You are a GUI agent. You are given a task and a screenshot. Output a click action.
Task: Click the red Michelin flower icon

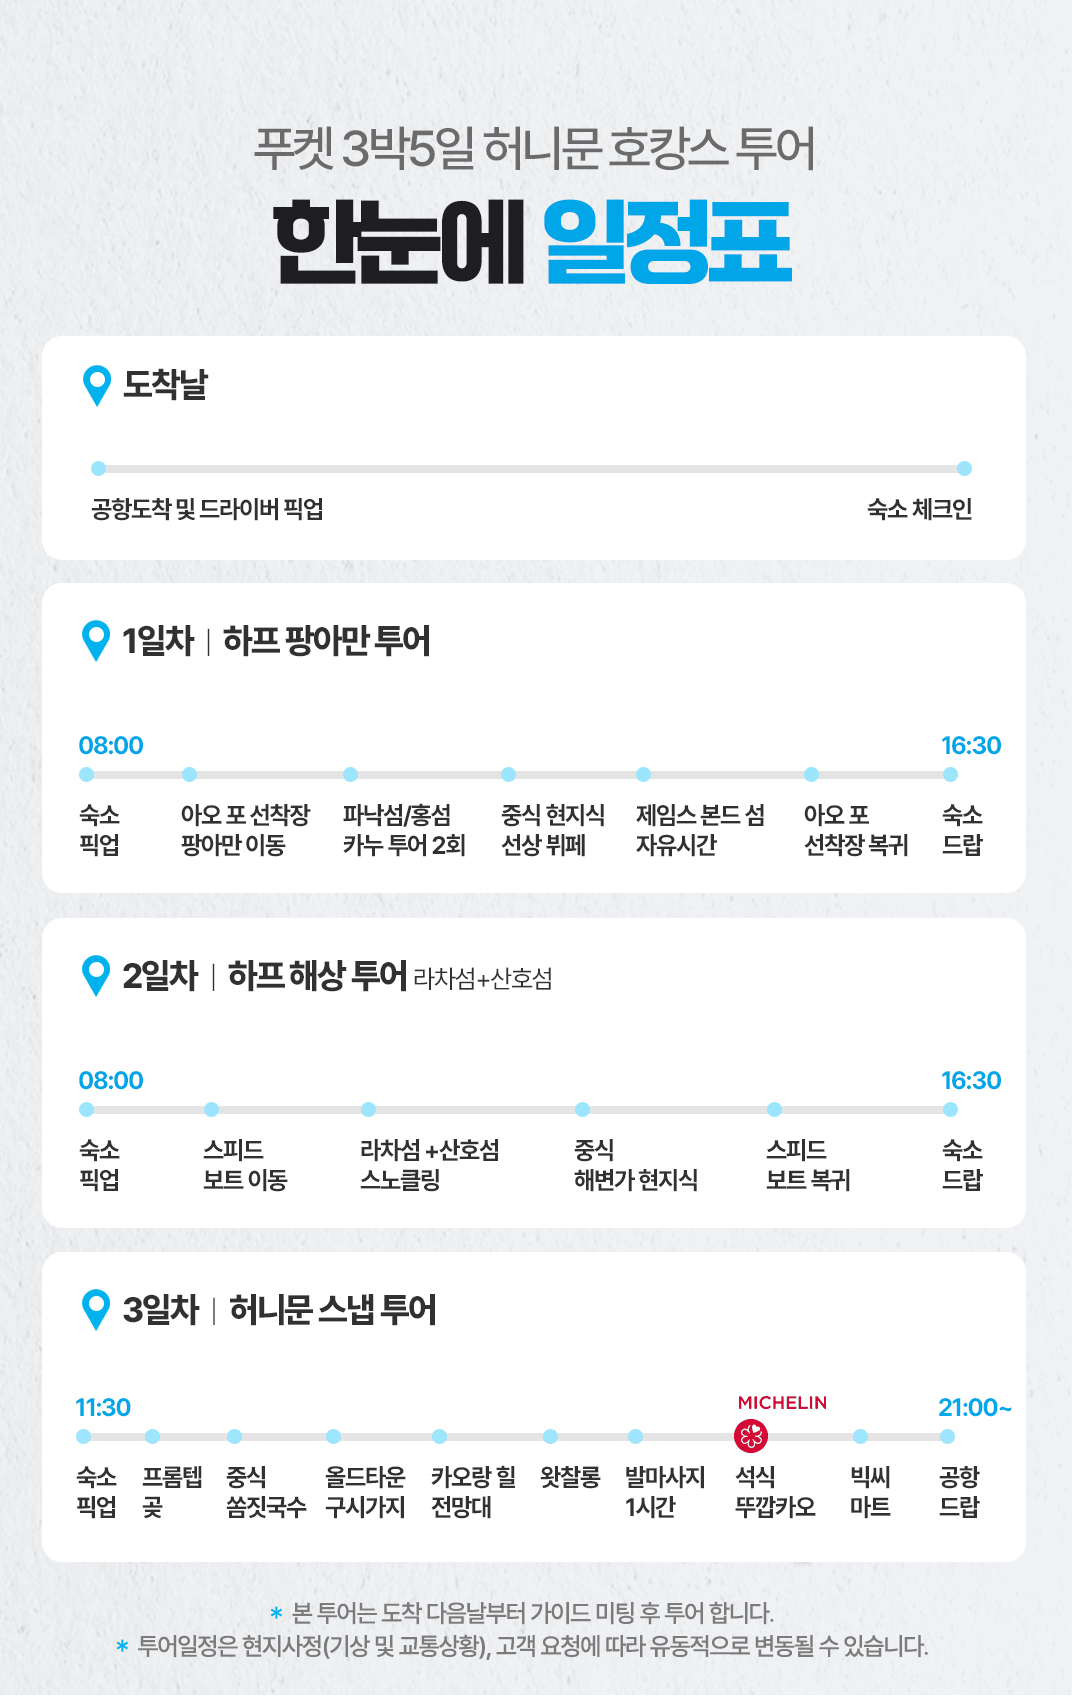coord(750,1437)
